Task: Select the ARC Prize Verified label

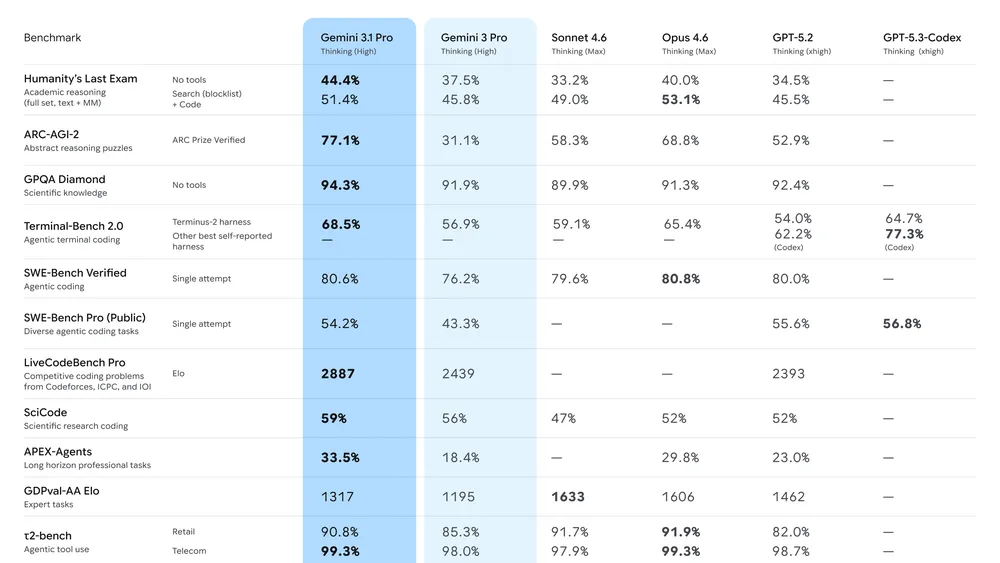Action: click(x=208, y=140)
